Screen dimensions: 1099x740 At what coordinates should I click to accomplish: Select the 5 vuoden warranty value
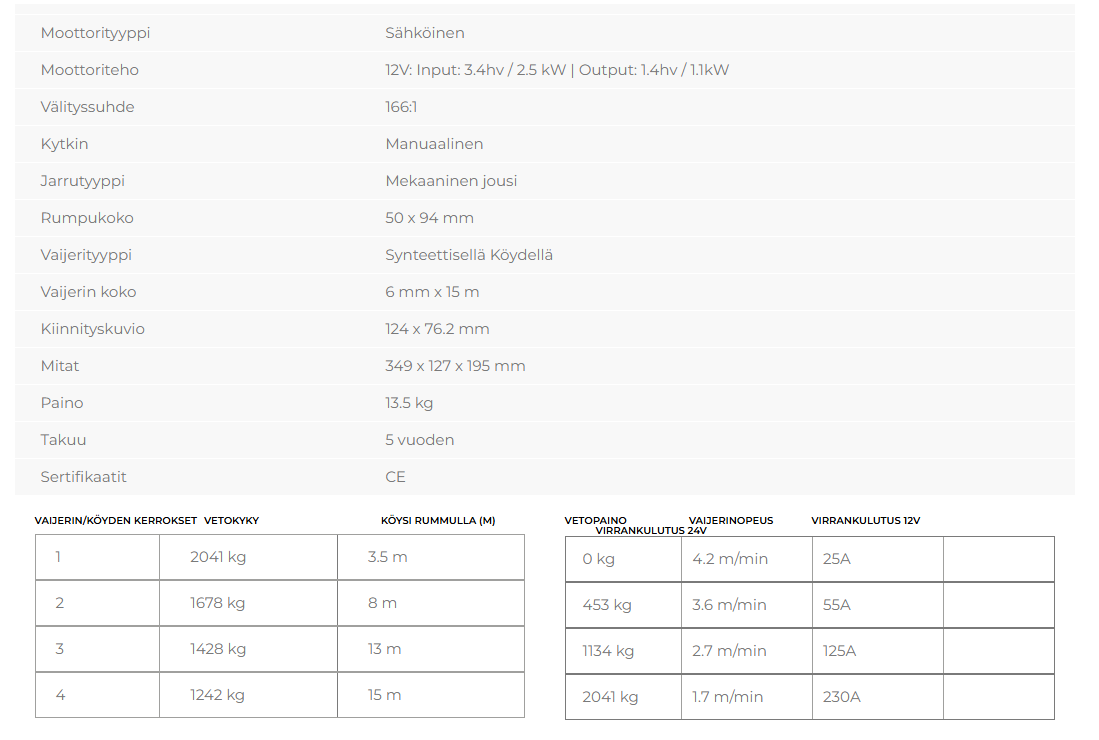[x=419, y=440]
